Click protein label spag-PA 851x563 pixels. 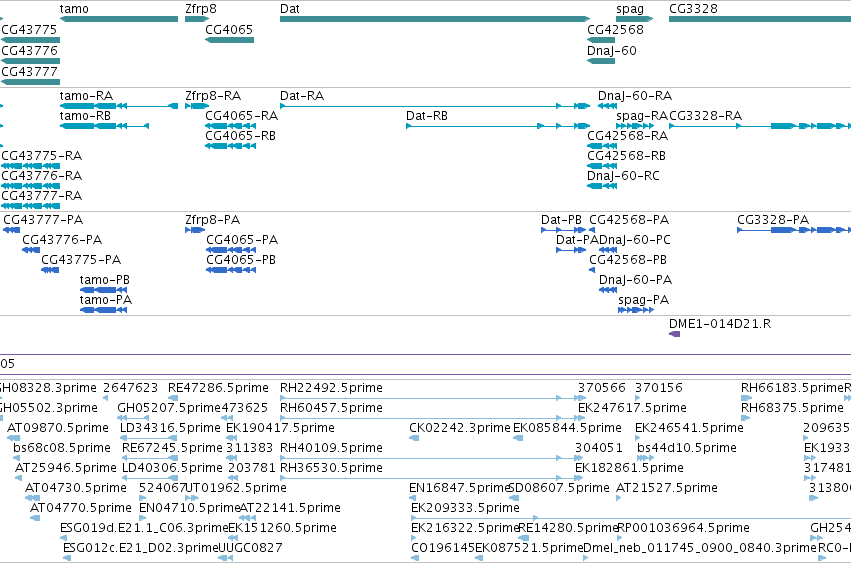[644, 300]
